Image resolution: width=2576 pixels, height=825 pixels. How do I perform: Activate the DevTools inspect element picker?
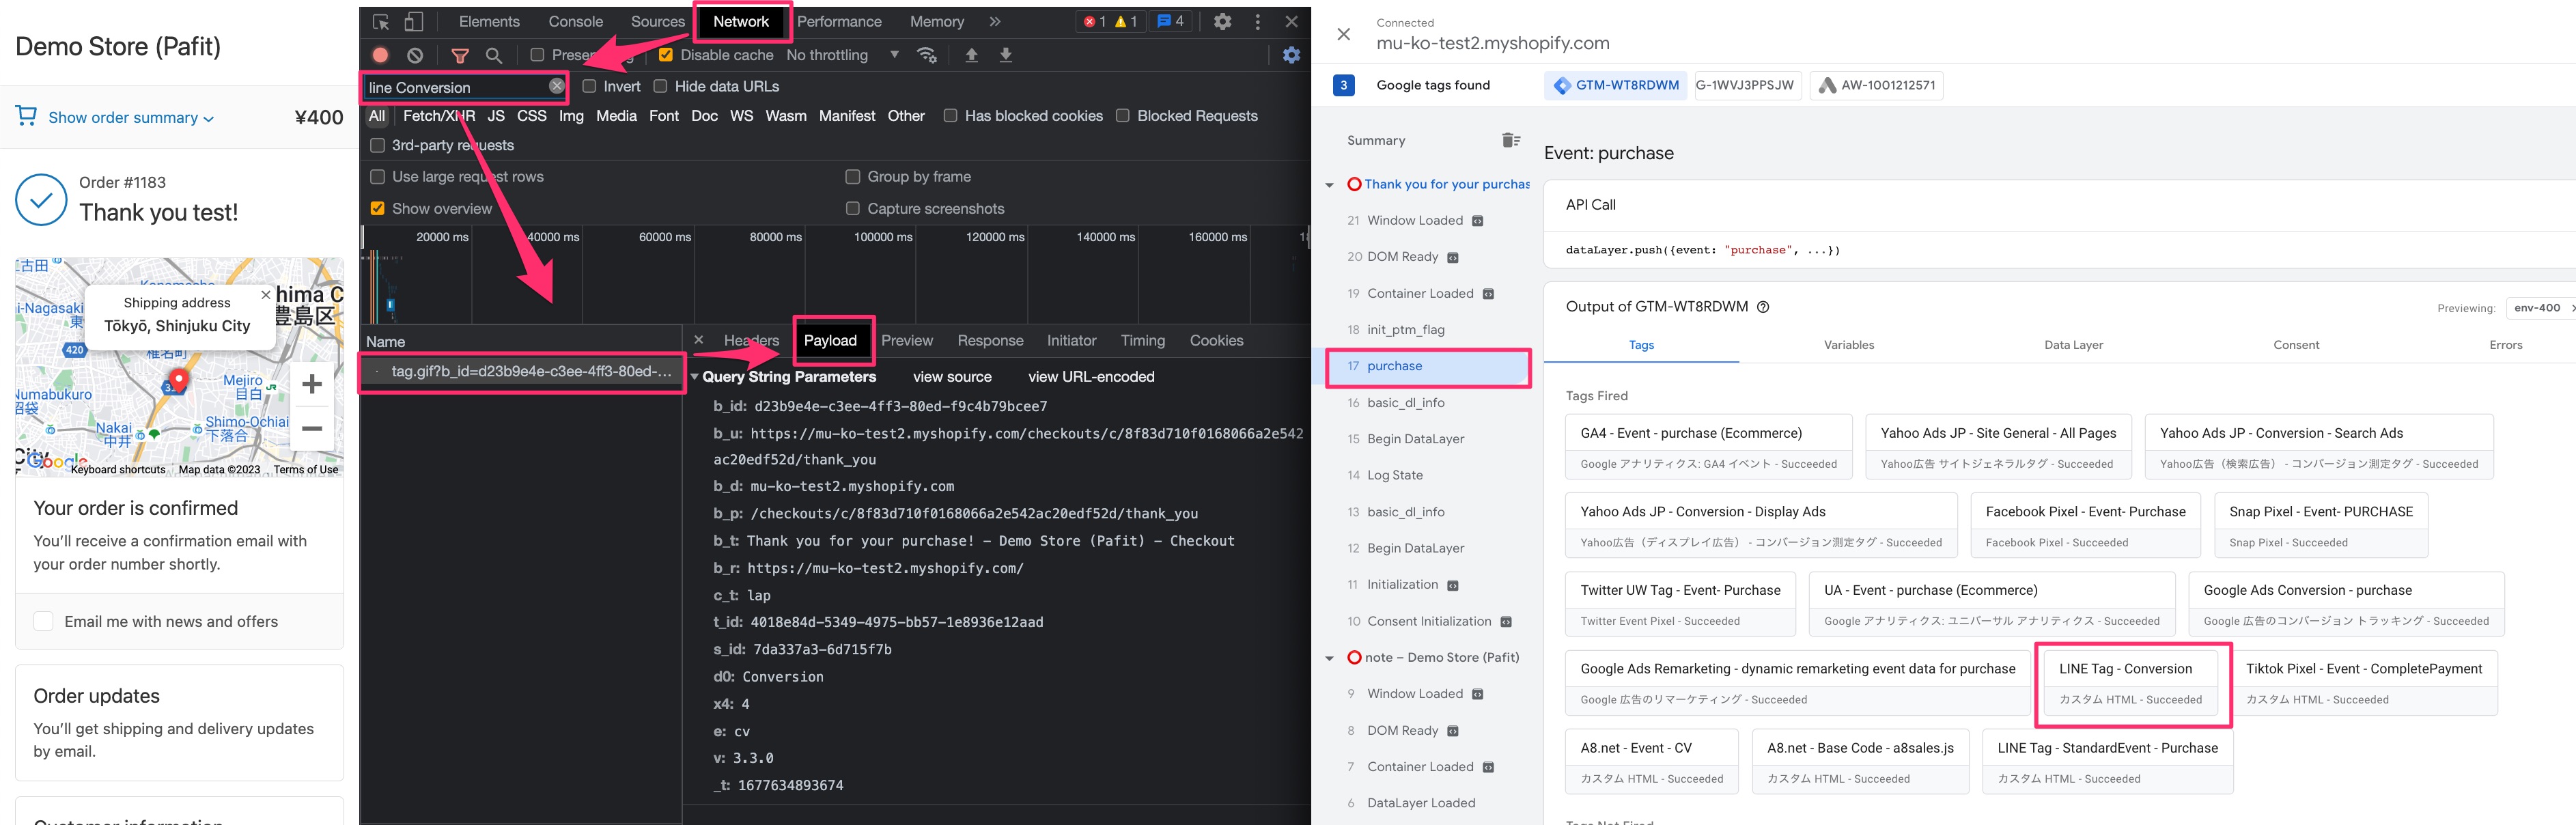[381, 22]
